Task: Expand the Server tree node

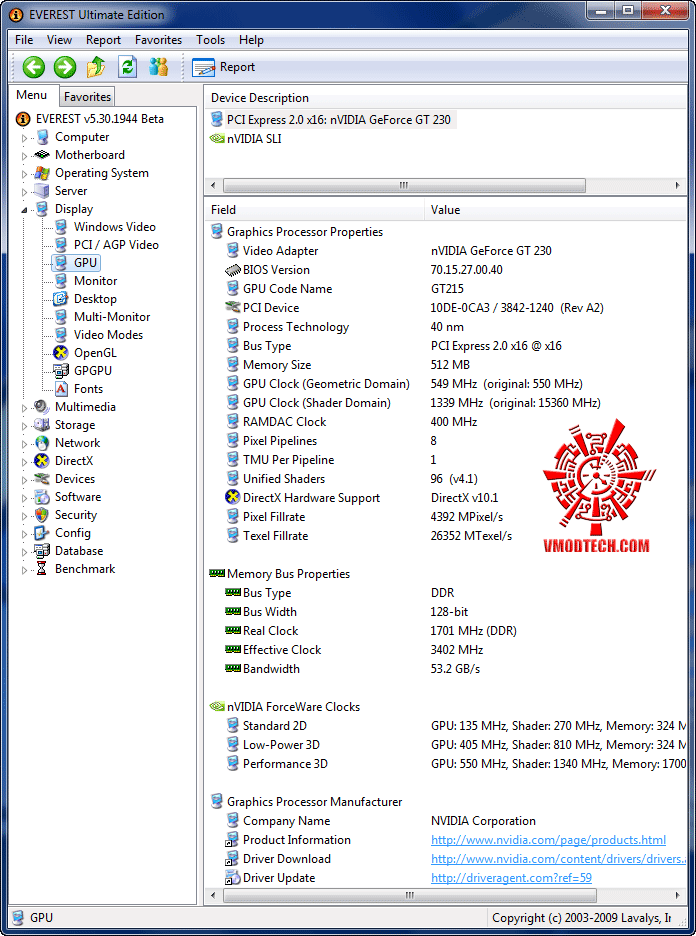Action: click(x=24, y=192)
